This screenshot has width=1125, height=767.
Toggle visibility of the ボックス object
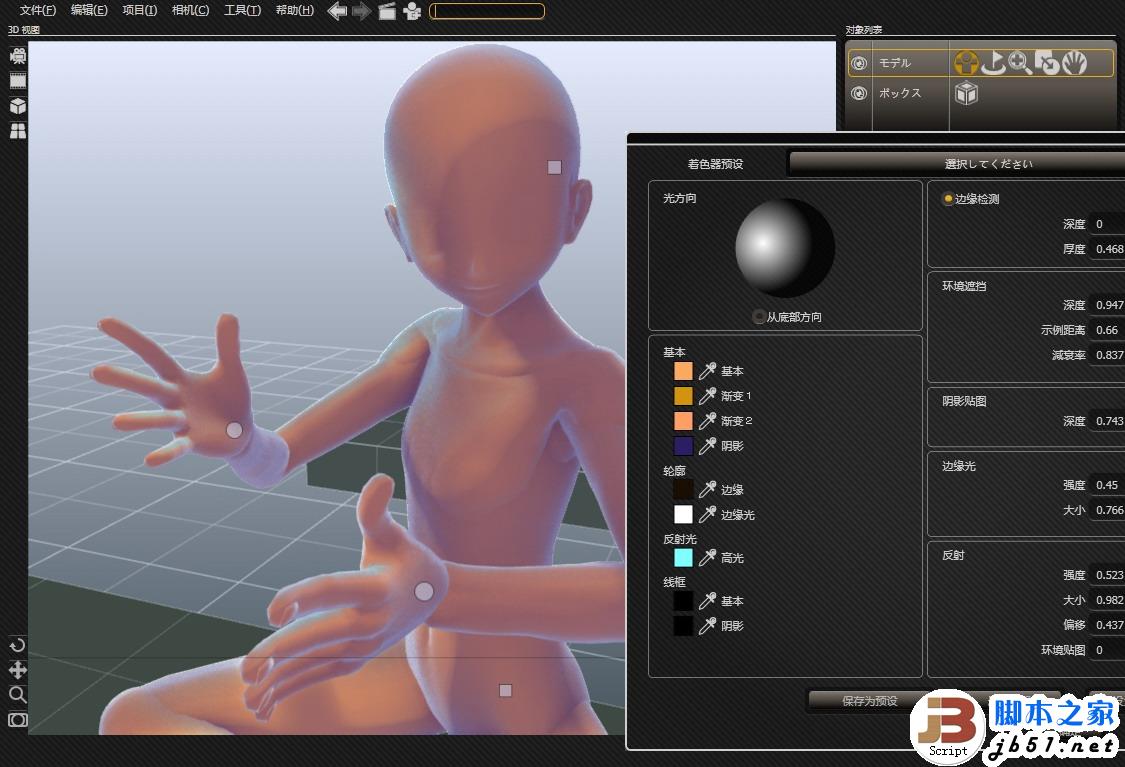coord(858,92)
